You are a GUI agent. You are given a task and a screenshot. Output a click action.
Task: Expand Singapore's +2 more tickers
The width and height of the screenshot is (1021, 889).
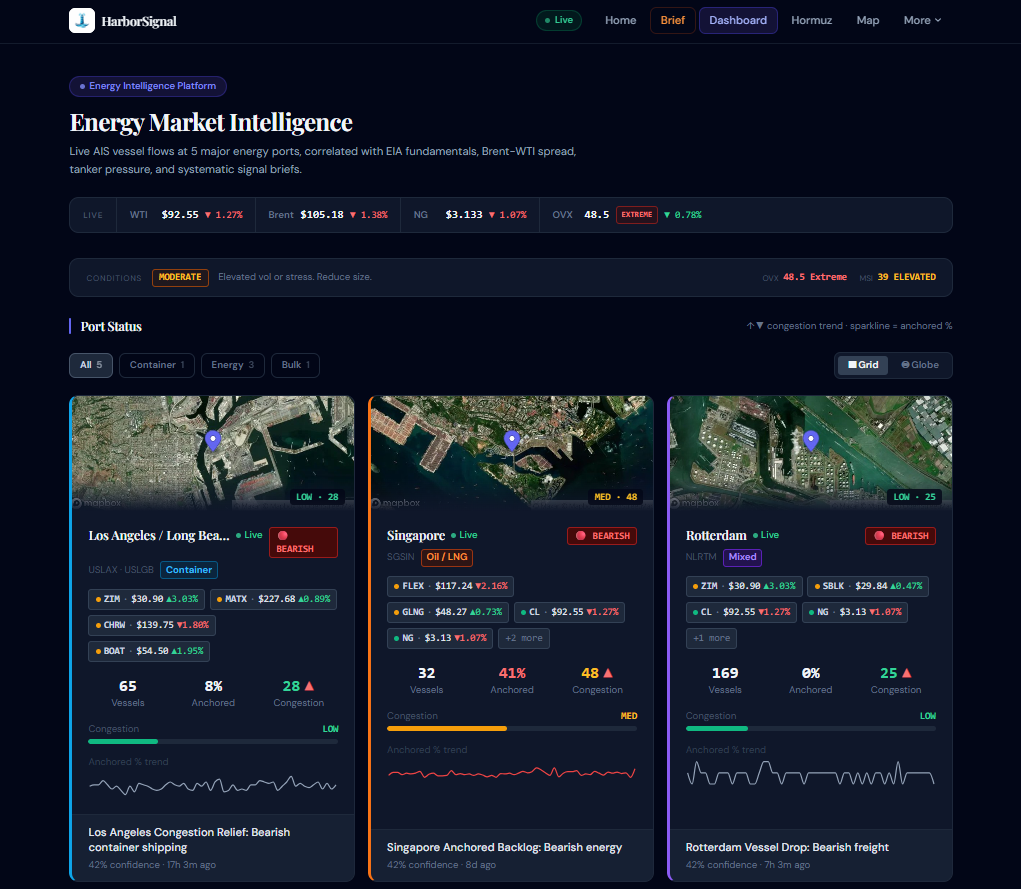[524, 638]
